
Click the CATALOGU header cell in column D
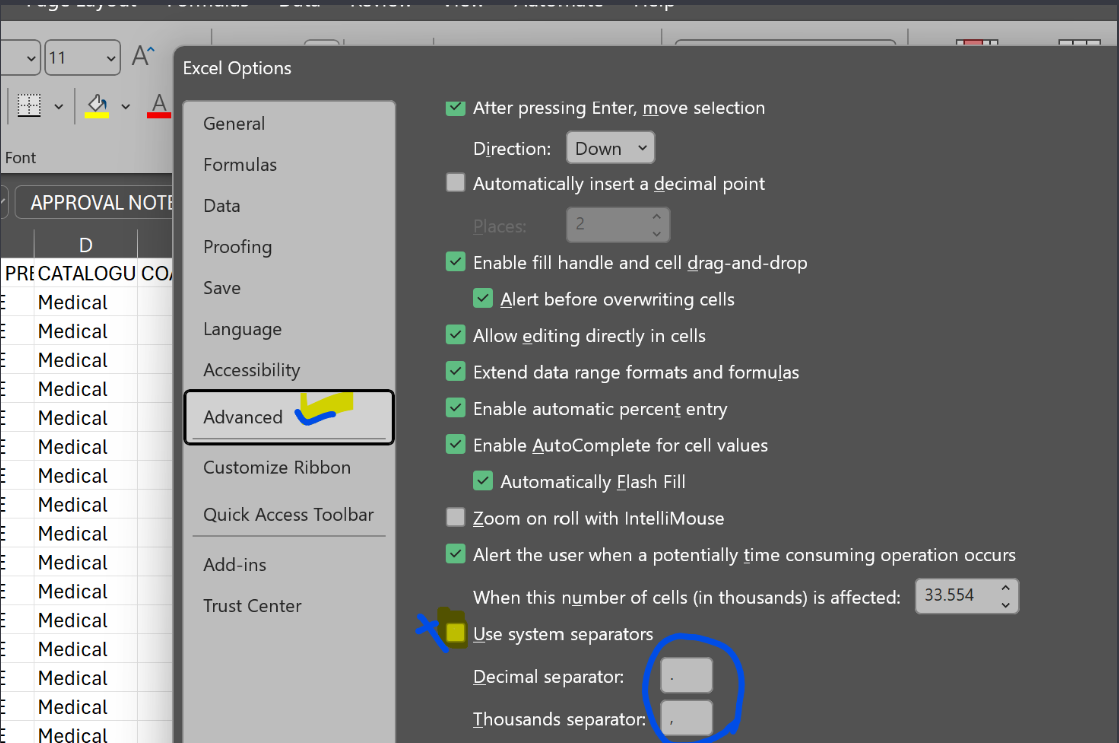coord(86,273)
